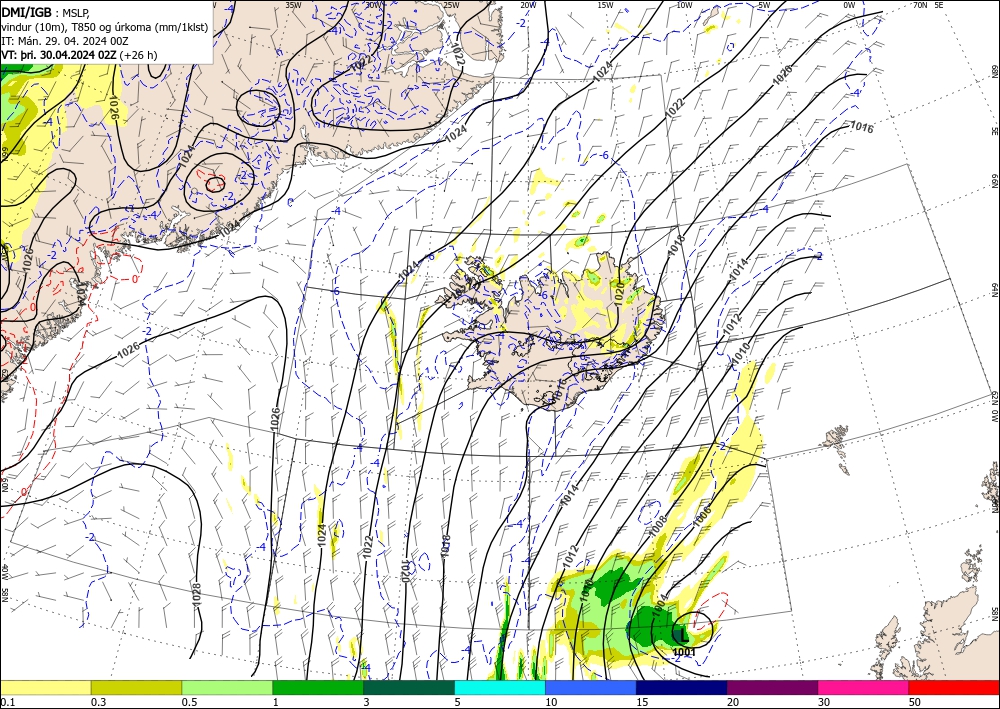Click the 0.3 legend value
Image resolution: width=1000 pixels, height=709 pixels.
[98, 702]
